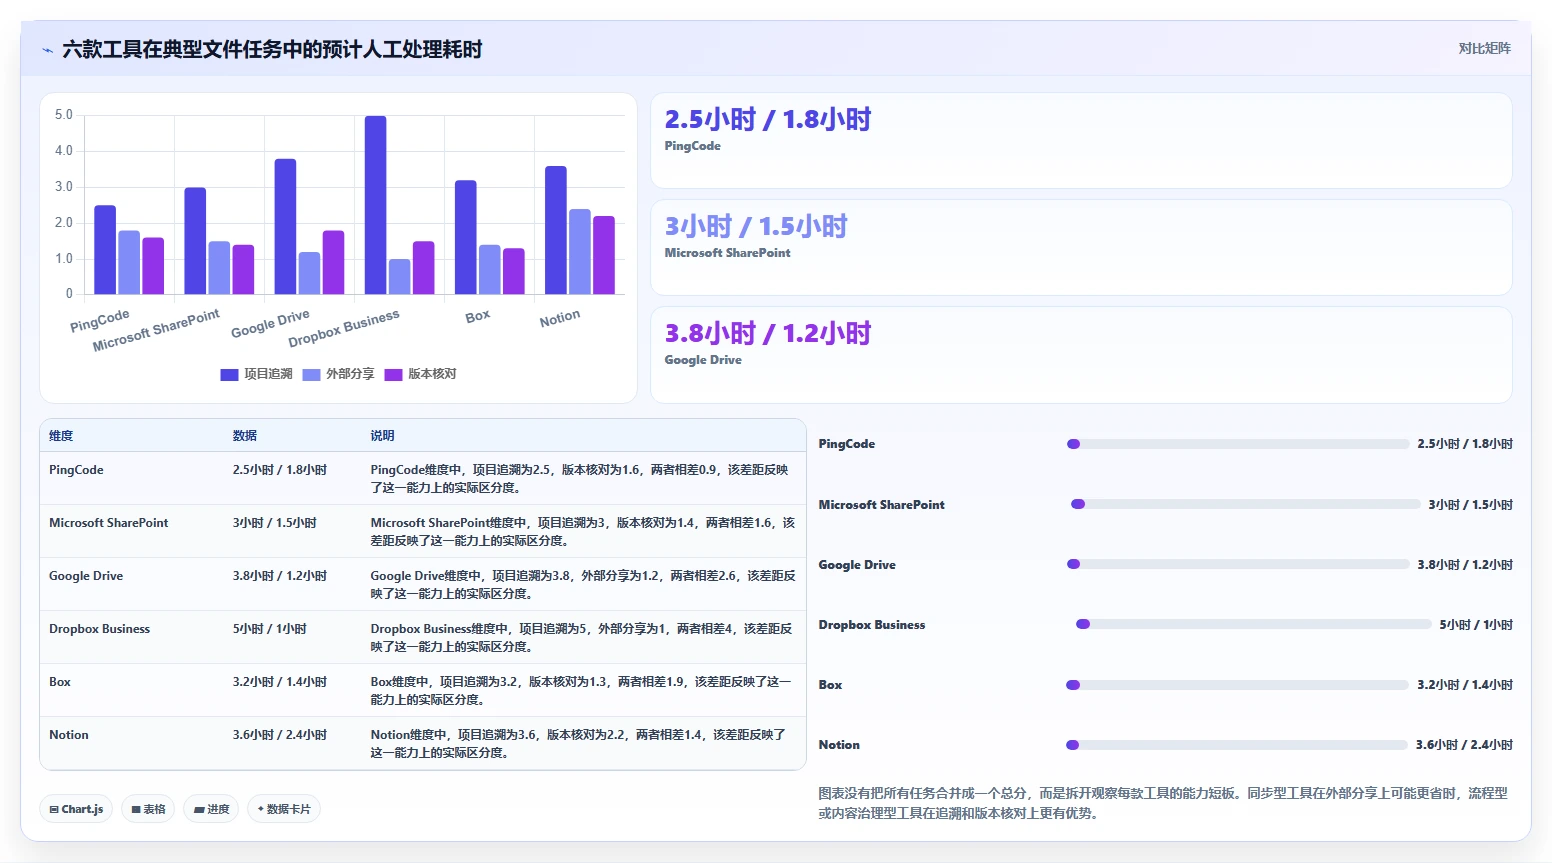Click the Box description text in table
The image size is (1552, 863).
[x=581, y=691]
